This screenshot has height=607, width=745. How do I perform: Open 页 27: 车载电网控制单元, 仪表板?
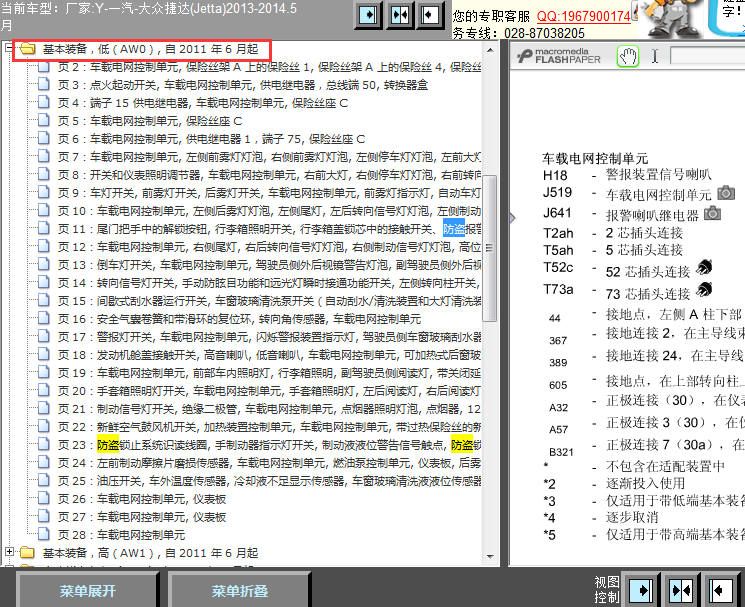click(142, 517)
